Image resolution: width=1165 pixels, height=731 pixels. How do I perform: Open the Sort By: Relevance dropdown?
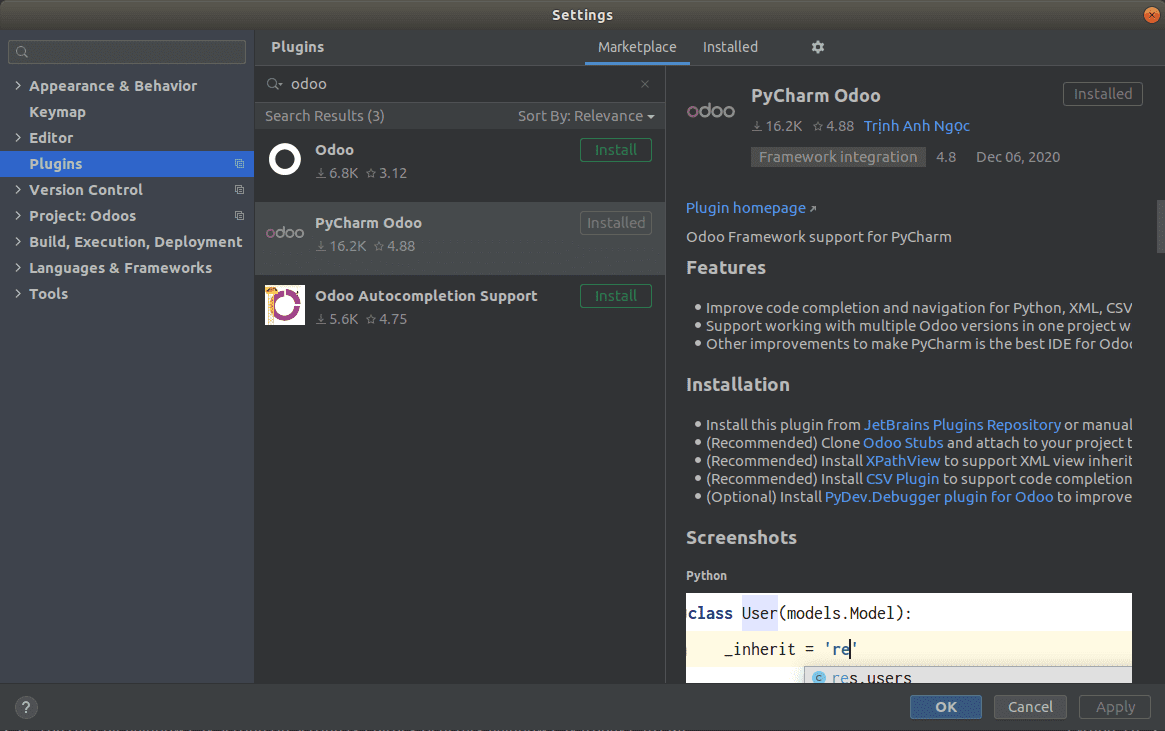click(x=586, y=116)
